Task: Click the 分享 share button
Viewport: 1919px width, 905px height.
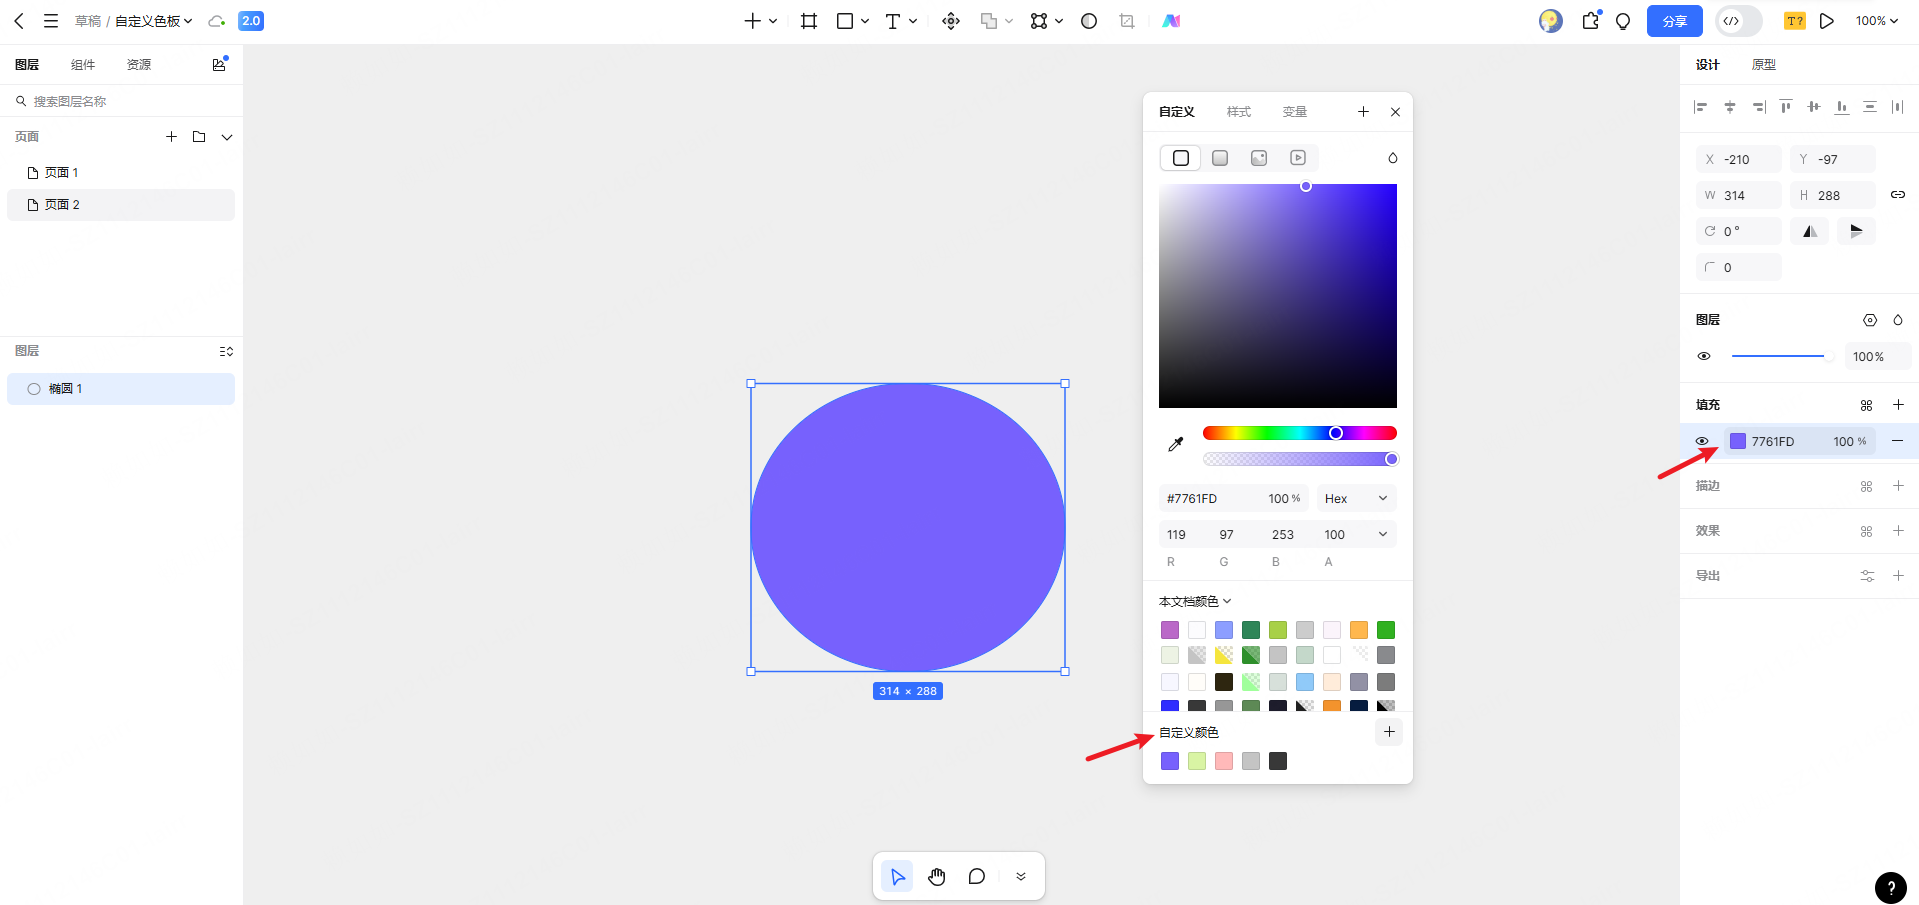Action: 1674,21
